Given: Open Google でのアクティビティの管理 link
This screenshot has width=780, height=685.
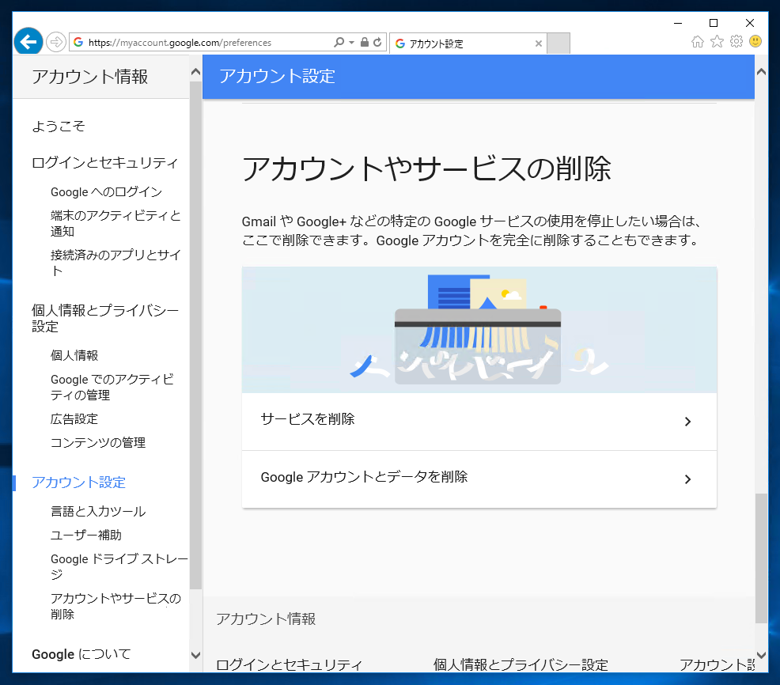Looking at the screenshot, I should click(x=112, y=387).
